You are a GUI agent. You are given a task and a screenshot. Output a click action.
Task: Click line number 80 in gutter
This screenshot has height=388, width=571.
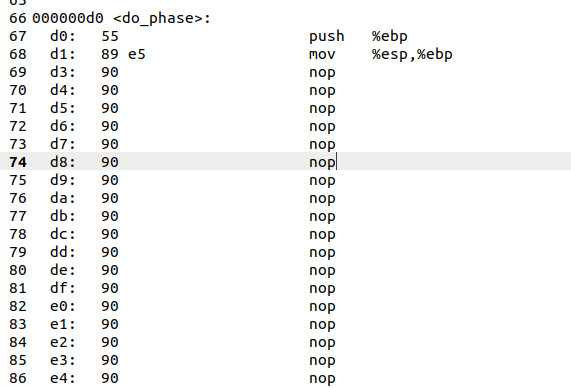[18, 270]
